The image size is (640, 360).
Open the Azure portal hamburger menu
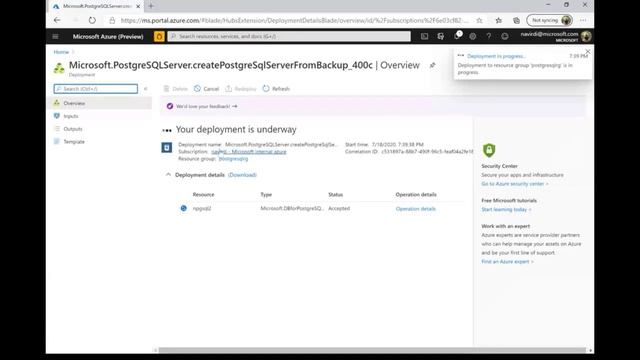click(56, 36)
